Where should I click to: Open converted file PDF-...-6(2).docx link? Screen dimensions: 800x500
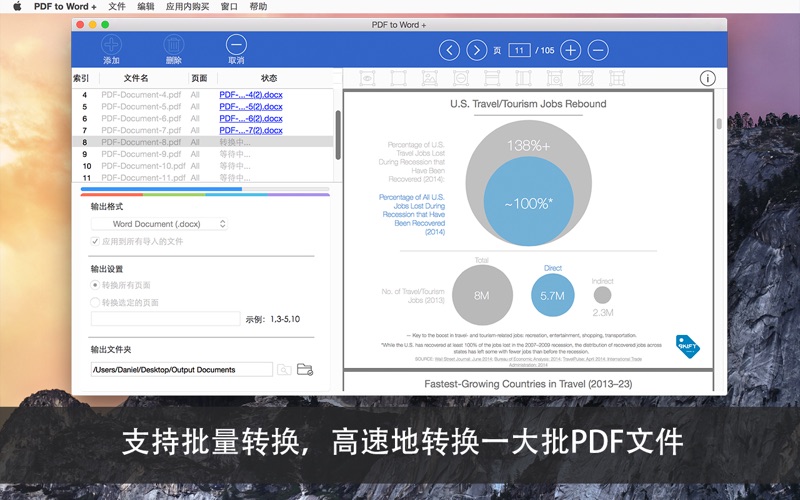[x=251, y=118]
